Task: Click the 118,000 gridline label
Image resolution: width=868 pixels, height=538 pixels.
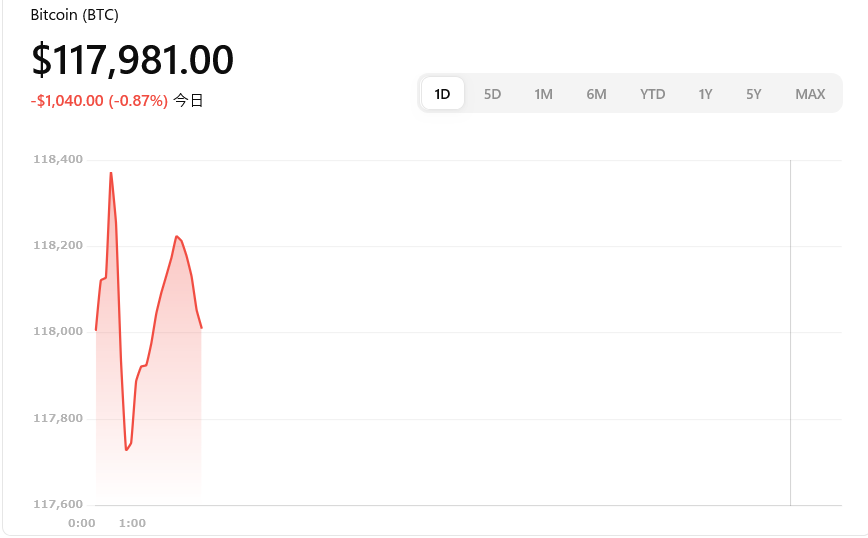Action: [58, 332]
